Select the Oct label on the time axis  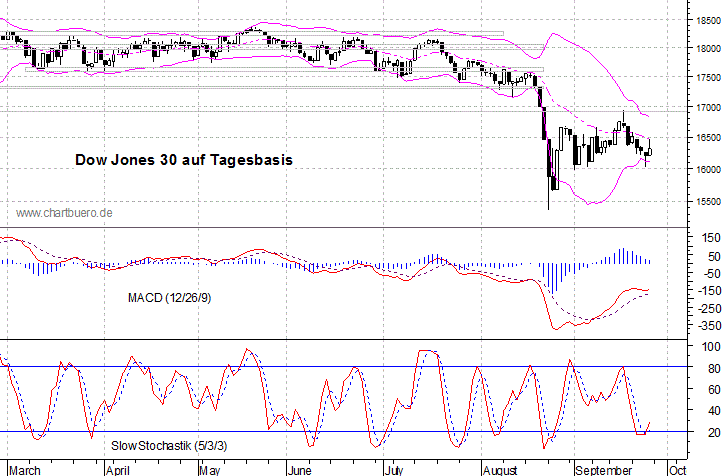pos(677,470)
